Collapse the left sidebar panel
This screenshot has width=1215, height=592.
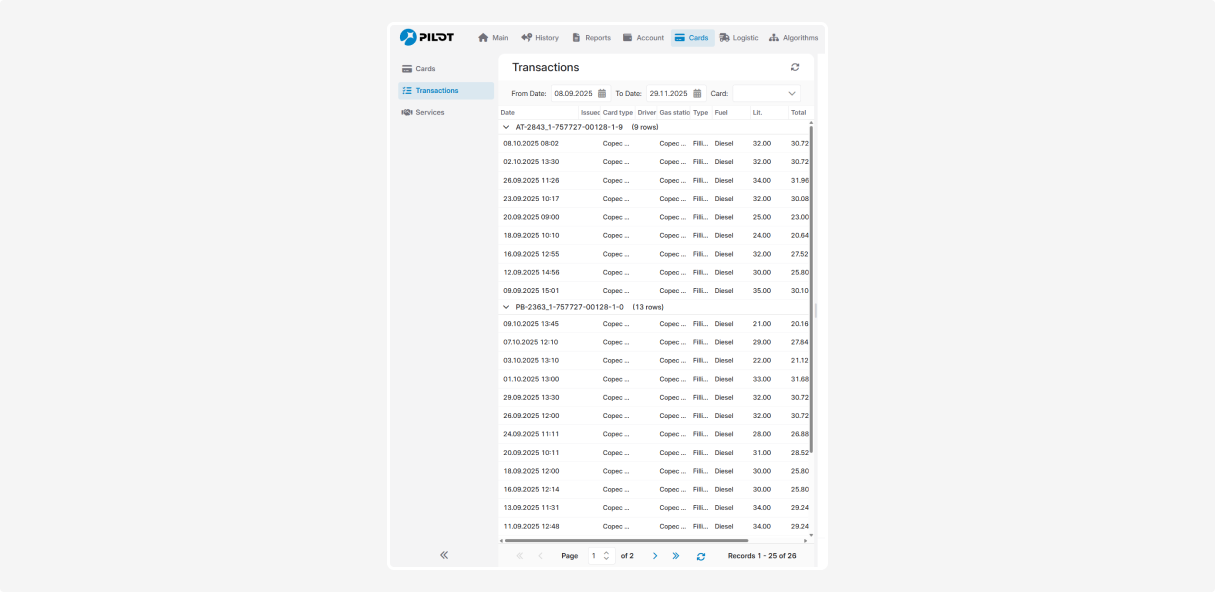[x=444, y=555]
